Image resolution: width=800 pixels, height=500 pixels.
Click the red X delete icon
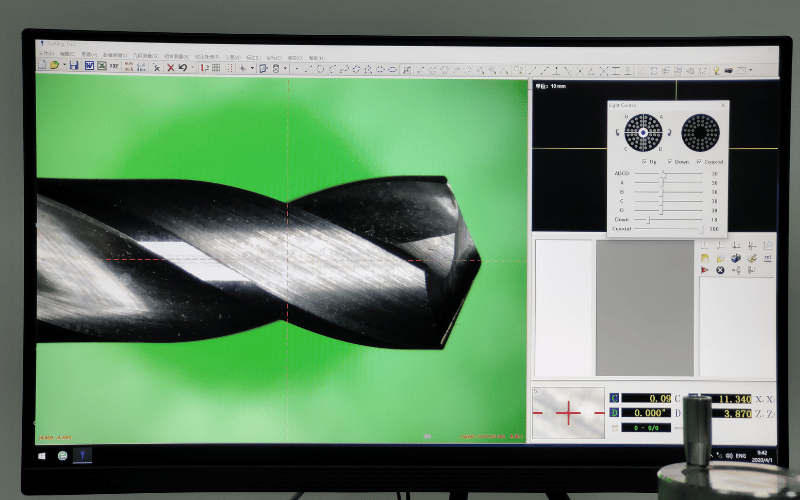coord(170,67)
